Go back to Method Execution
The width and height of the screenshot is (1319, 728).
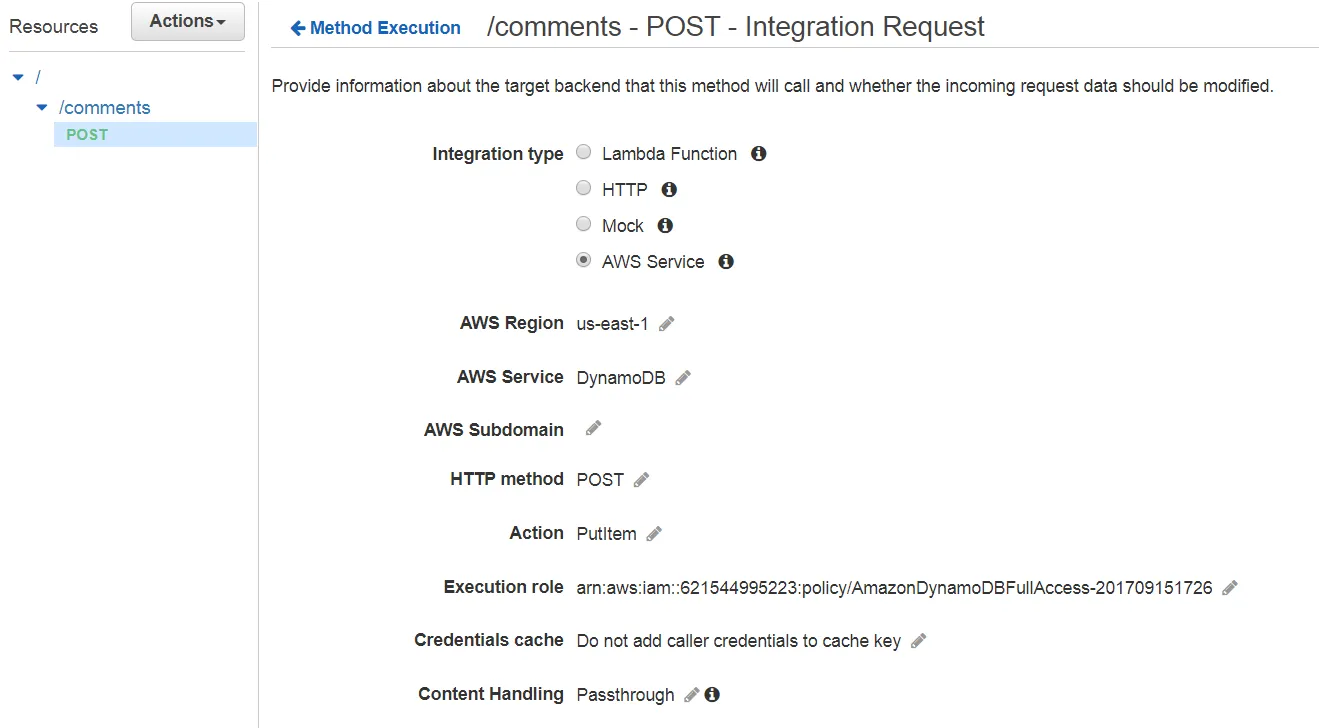[x=376, y=28]
